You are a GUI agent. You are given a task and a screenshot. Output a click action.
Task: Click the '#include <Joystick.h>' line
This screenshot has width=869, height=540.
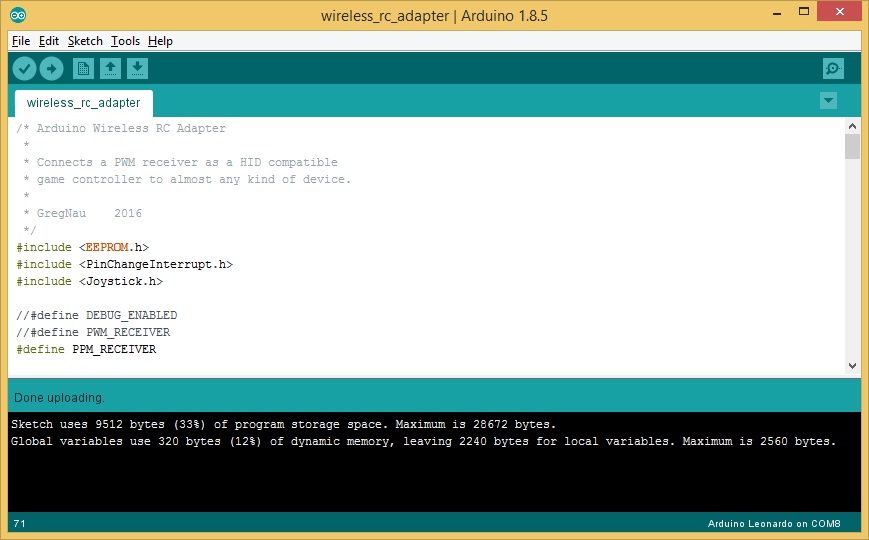coord(90,282)
